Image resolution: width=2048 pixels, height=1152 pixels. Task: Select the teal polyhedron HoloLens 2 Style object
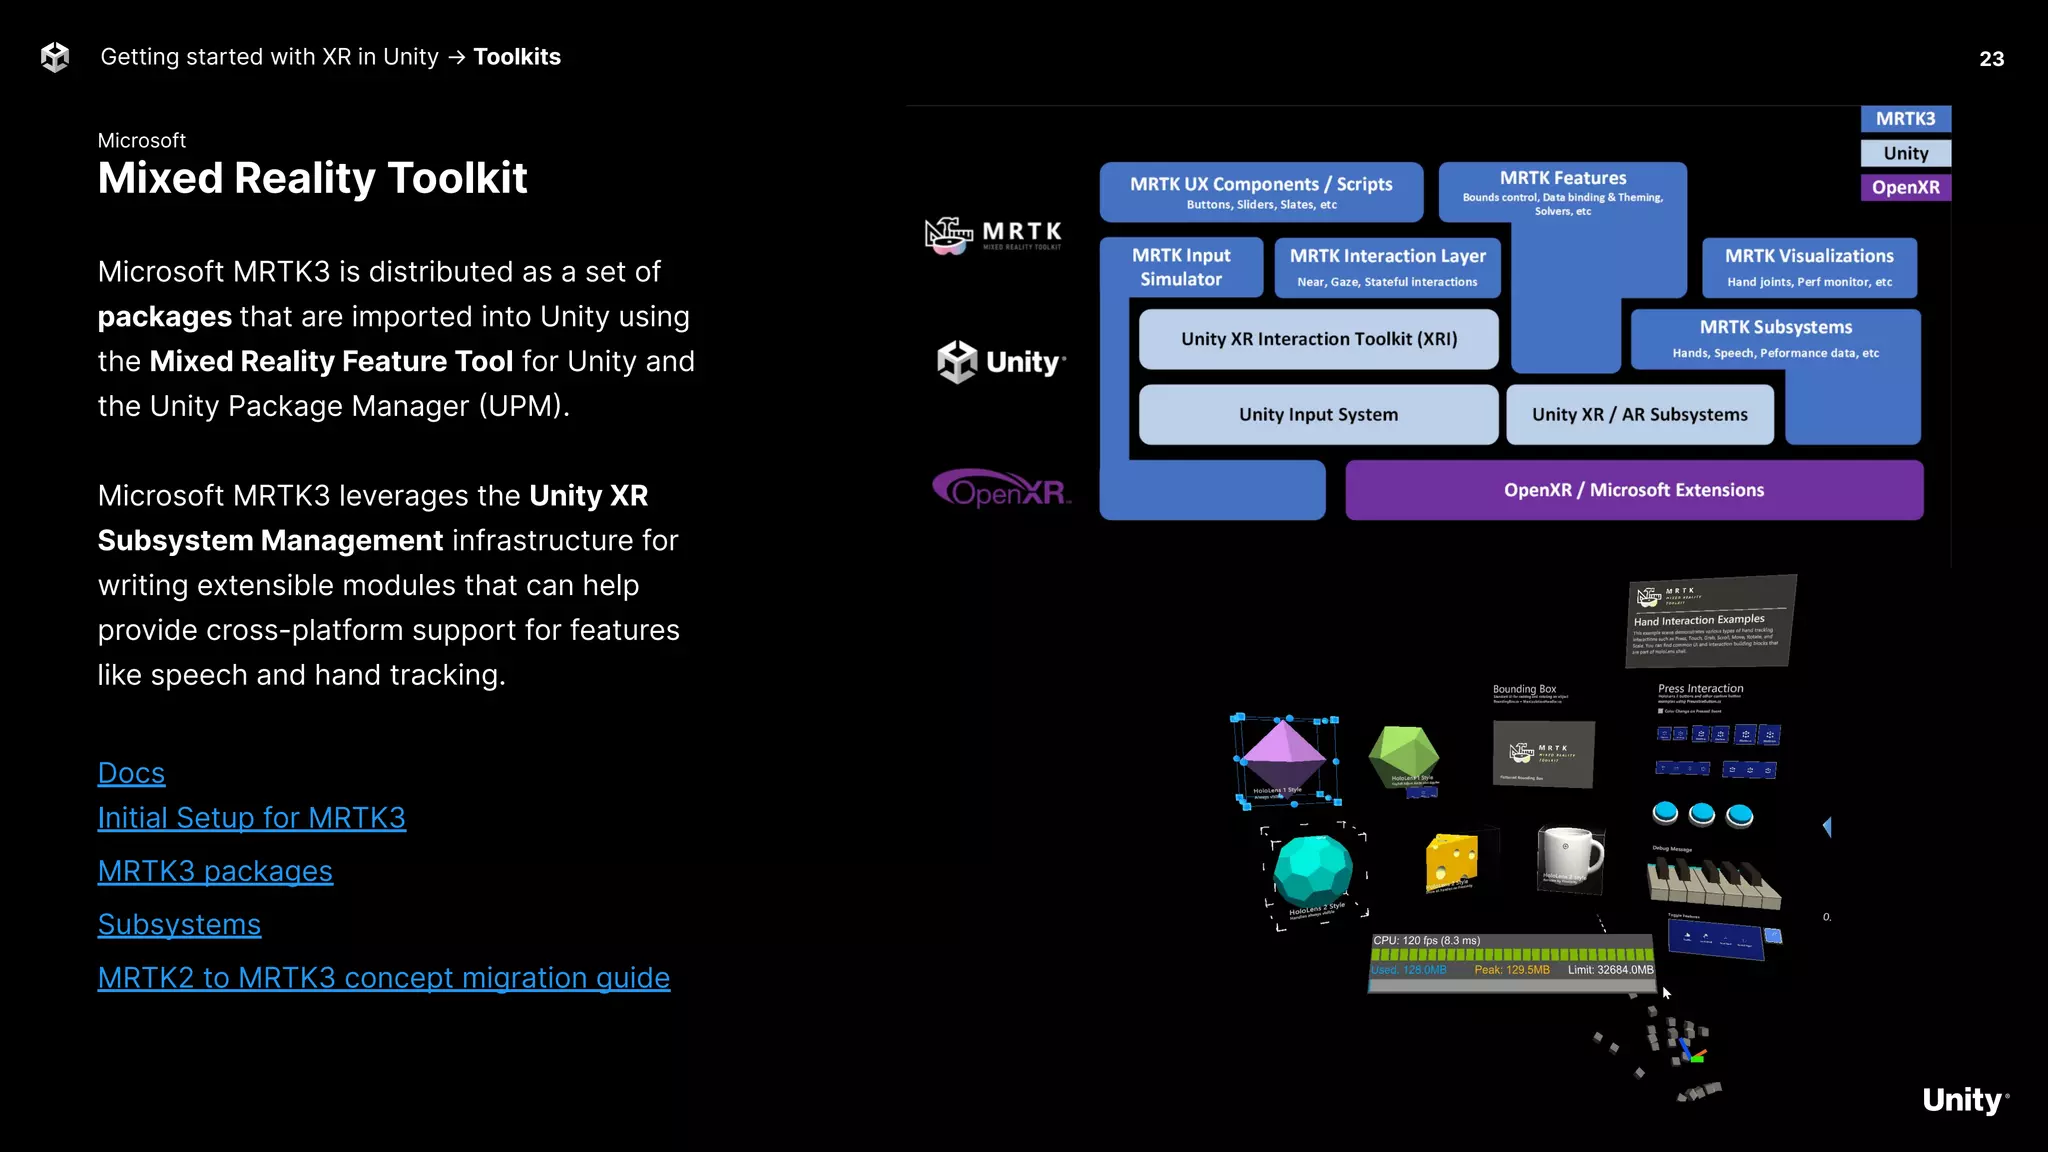click(x=1313, y=872)
